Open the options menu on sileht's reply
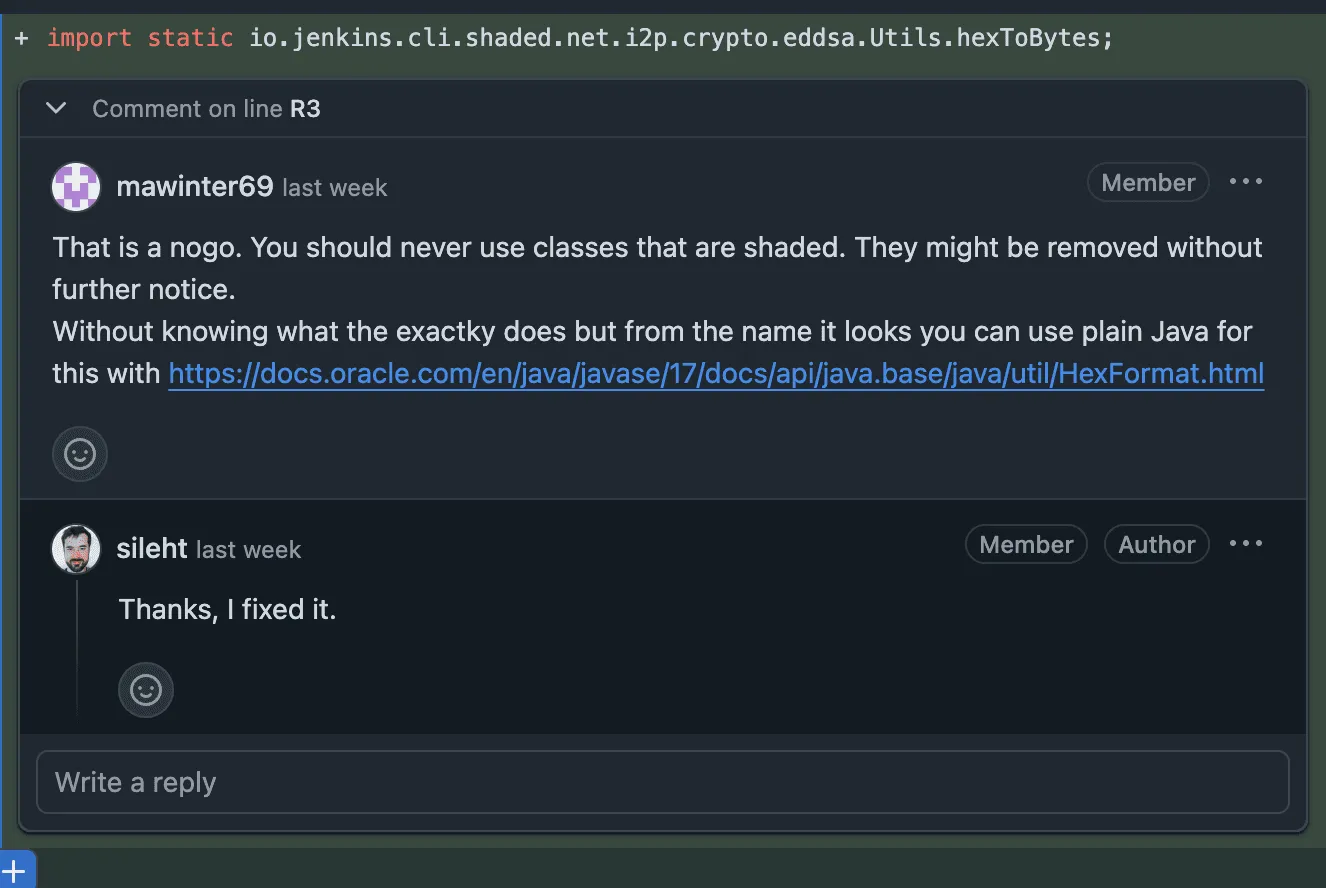Image resolution: width=1326 pixels, height=888 pixels. 1246,544
